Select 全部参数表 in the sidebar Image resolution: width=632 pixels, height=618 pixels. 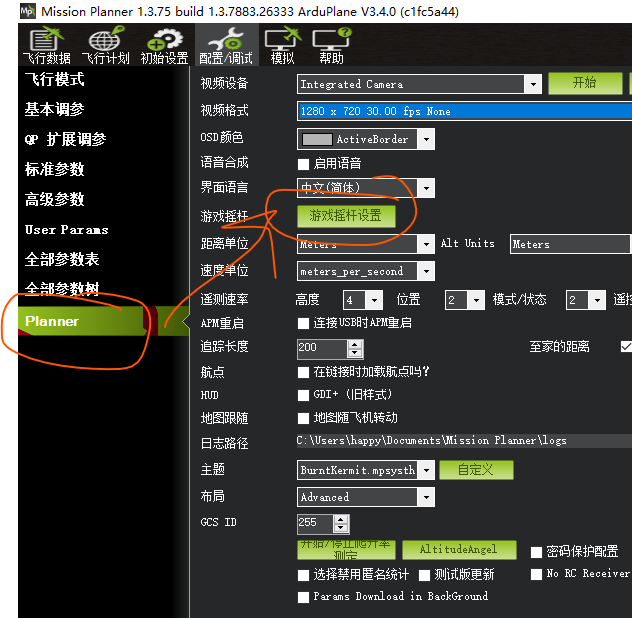click(x=62, y=259)
